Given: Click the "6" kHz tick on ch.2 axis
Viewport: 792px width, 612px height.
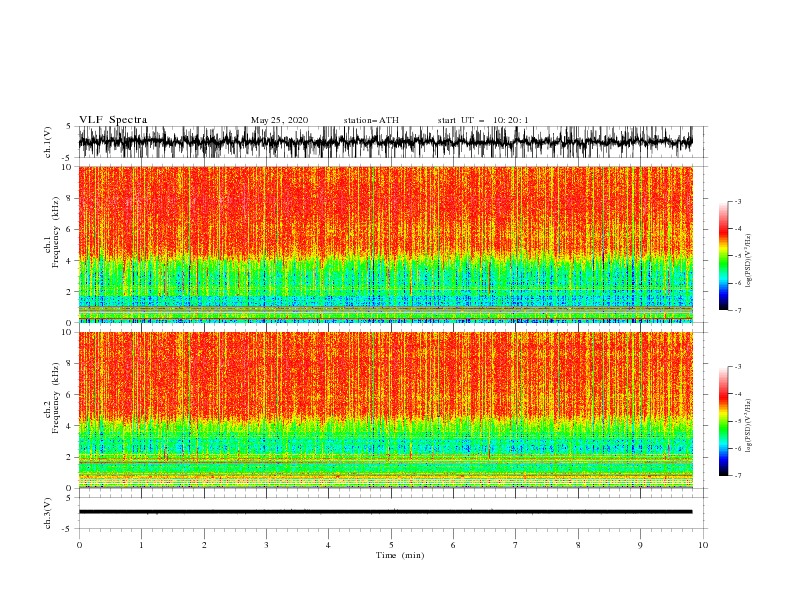Looking at the screenshot, I should (69, 394).
